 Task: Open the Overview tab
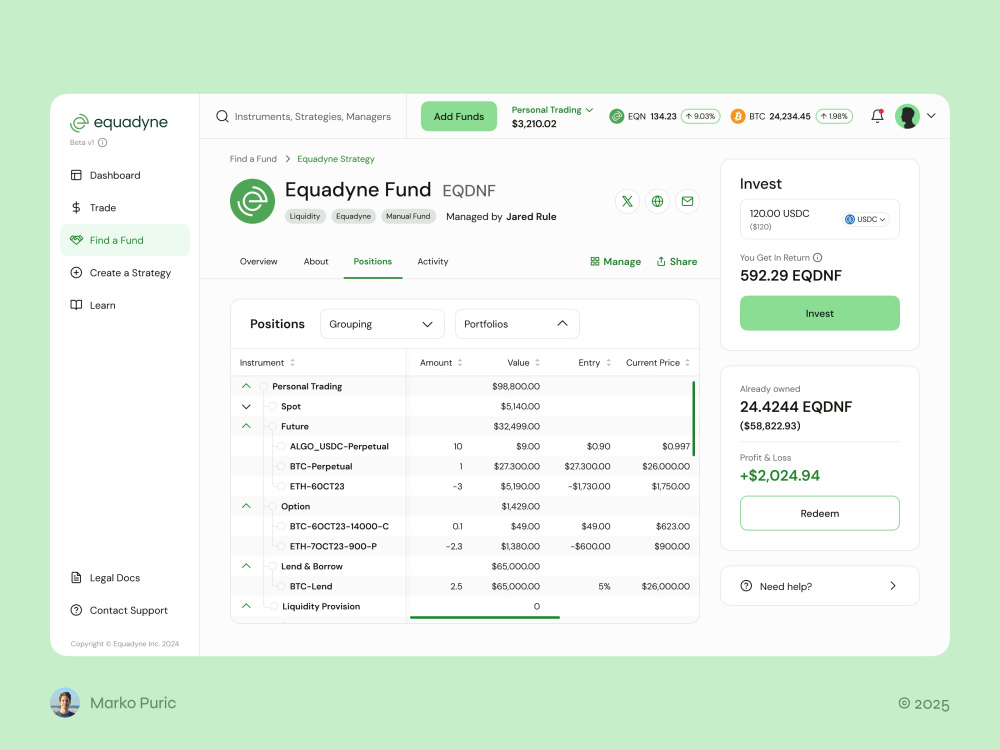point(258,261)
